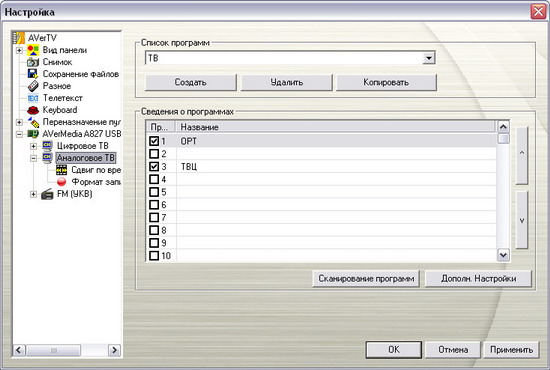
Task: Expand the Цифровое ТВ tree node
Action: coord(33,146)
